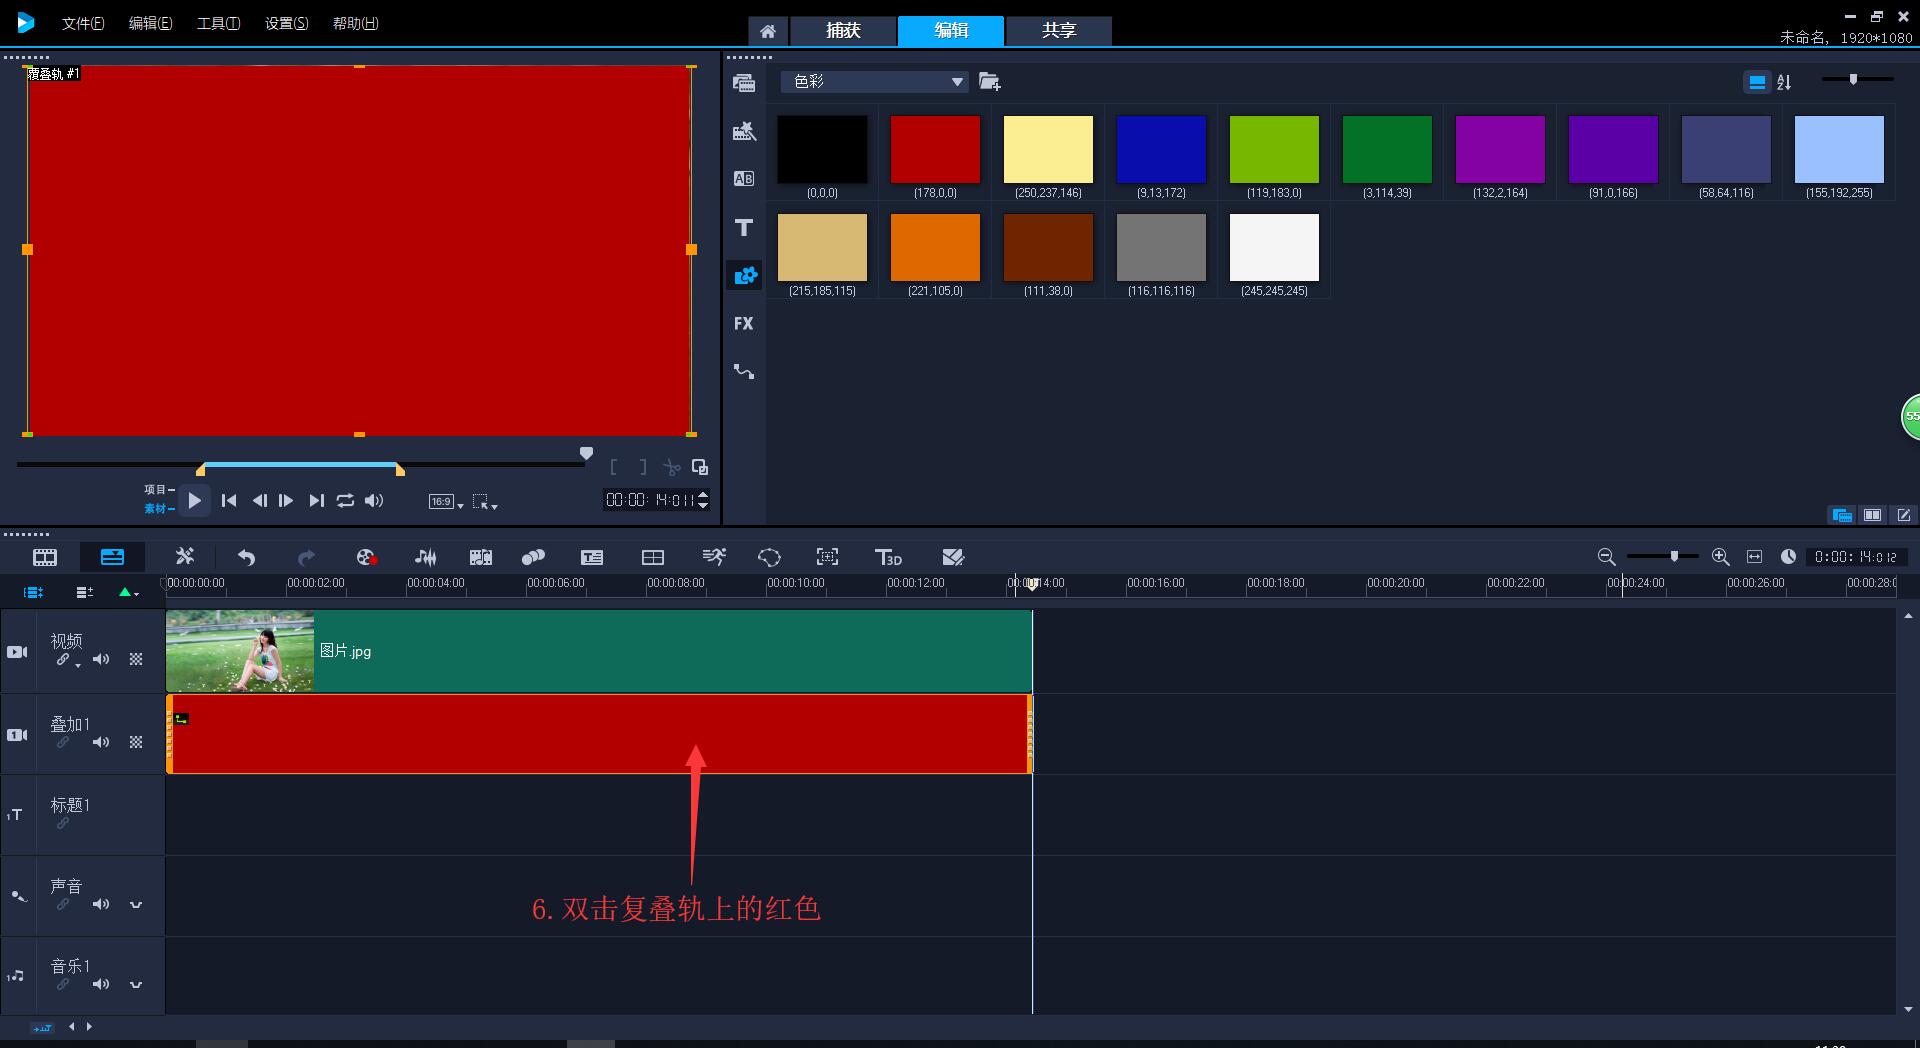Select the blue (9,13,172) color swatch

(x=1161, y=149)
